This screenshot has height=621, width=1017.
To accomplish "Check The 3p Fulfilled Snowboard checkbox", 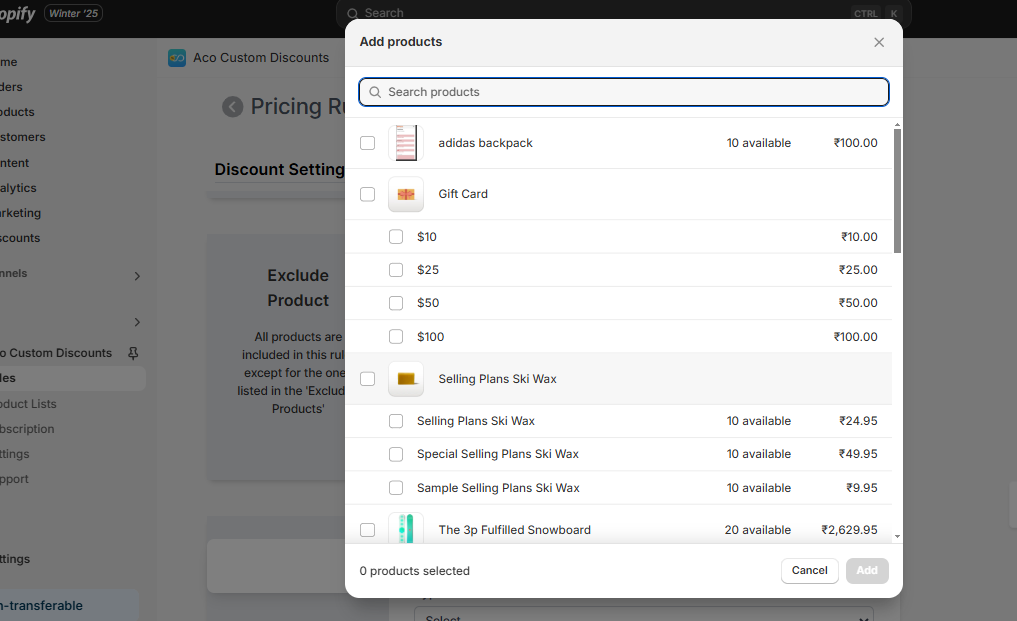I will [368, 530].
